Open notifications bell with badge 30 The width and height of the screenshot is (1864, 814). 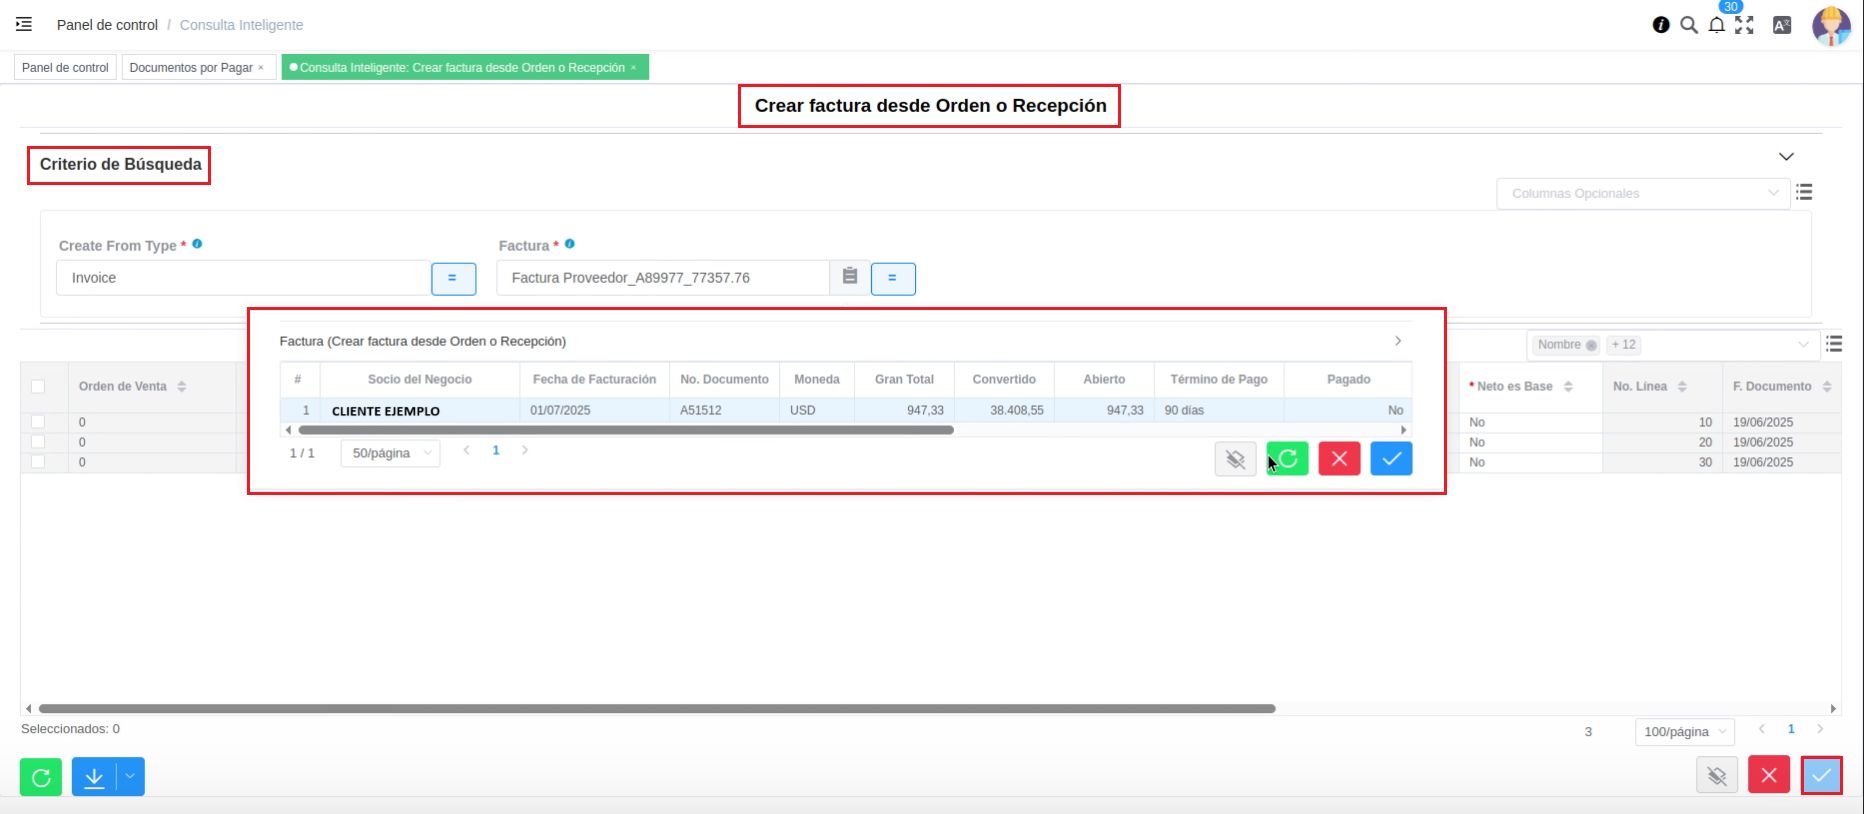pyautogui.click(x=1717, y=25)
